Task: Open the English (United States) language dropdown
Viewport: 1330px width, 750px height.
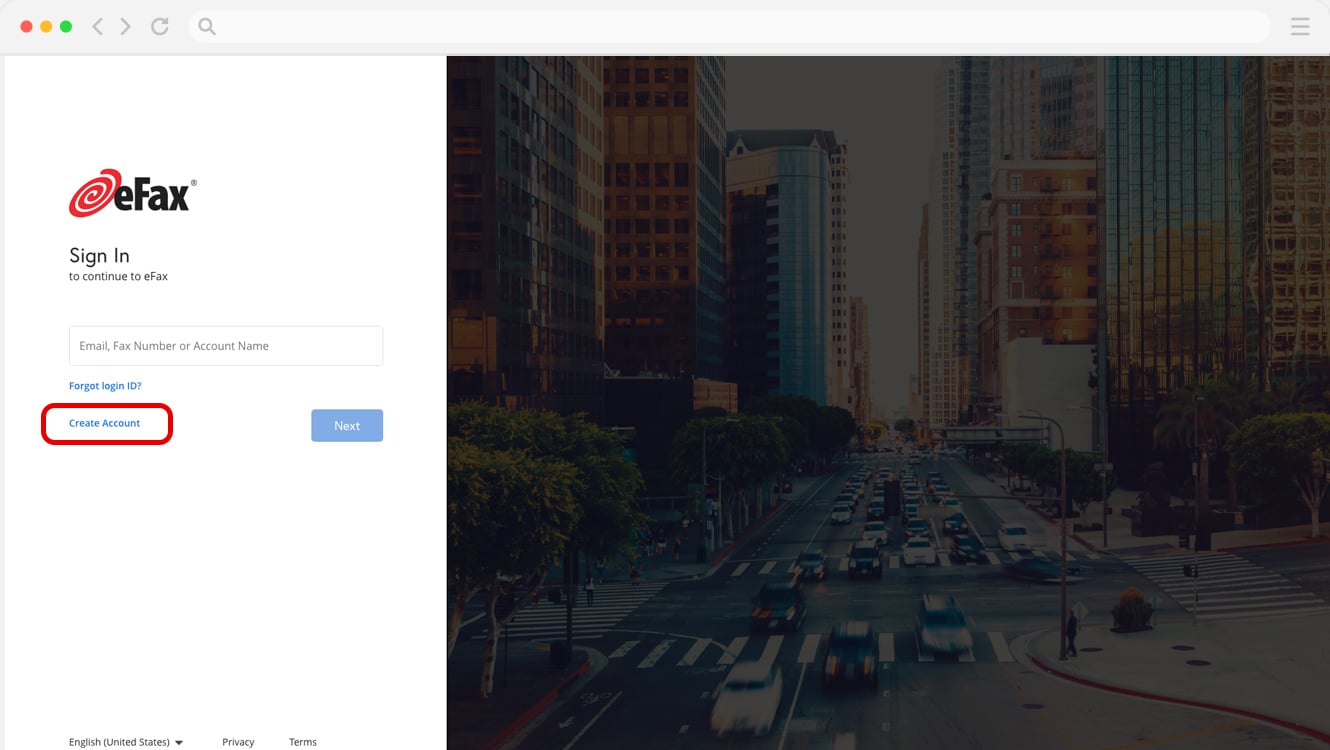Action: (120, 741)
